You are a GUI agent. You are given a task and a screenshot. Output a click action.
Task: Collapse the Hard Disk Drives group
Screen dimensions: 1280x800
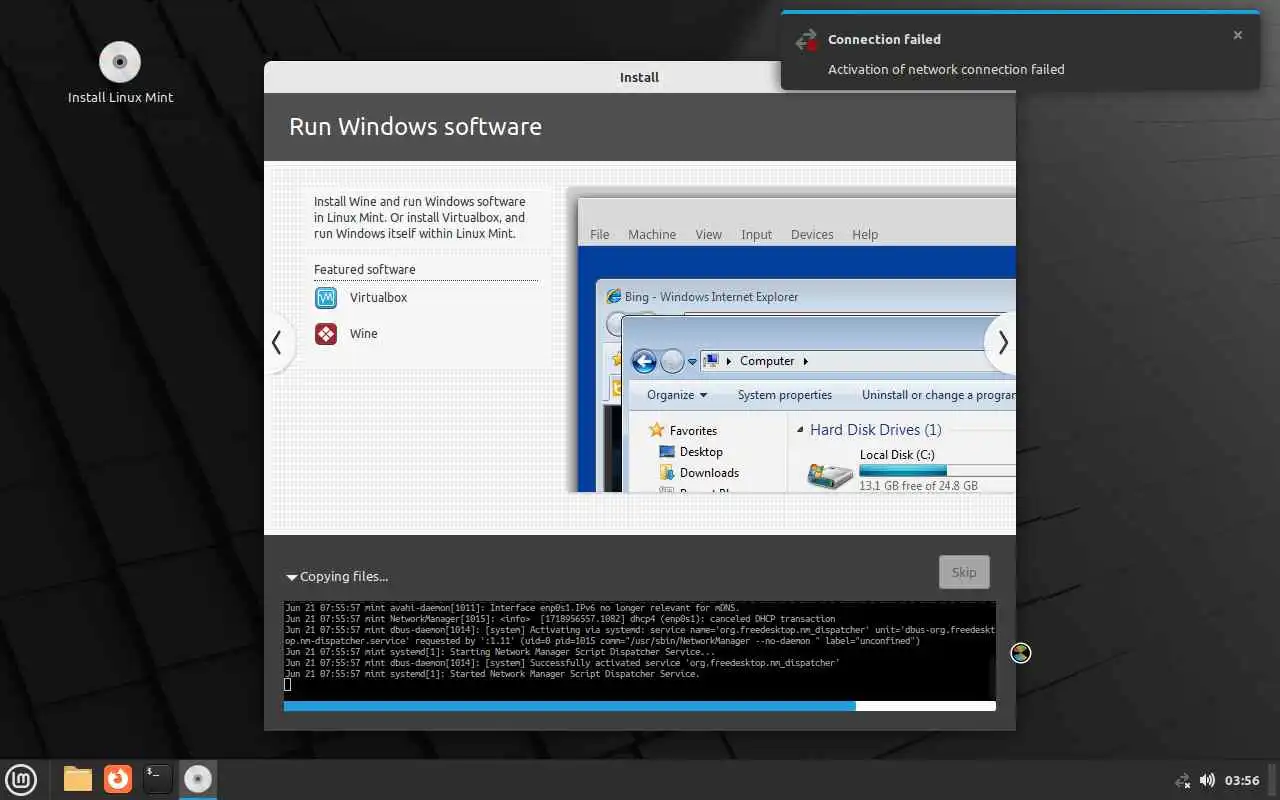(800, 430)
